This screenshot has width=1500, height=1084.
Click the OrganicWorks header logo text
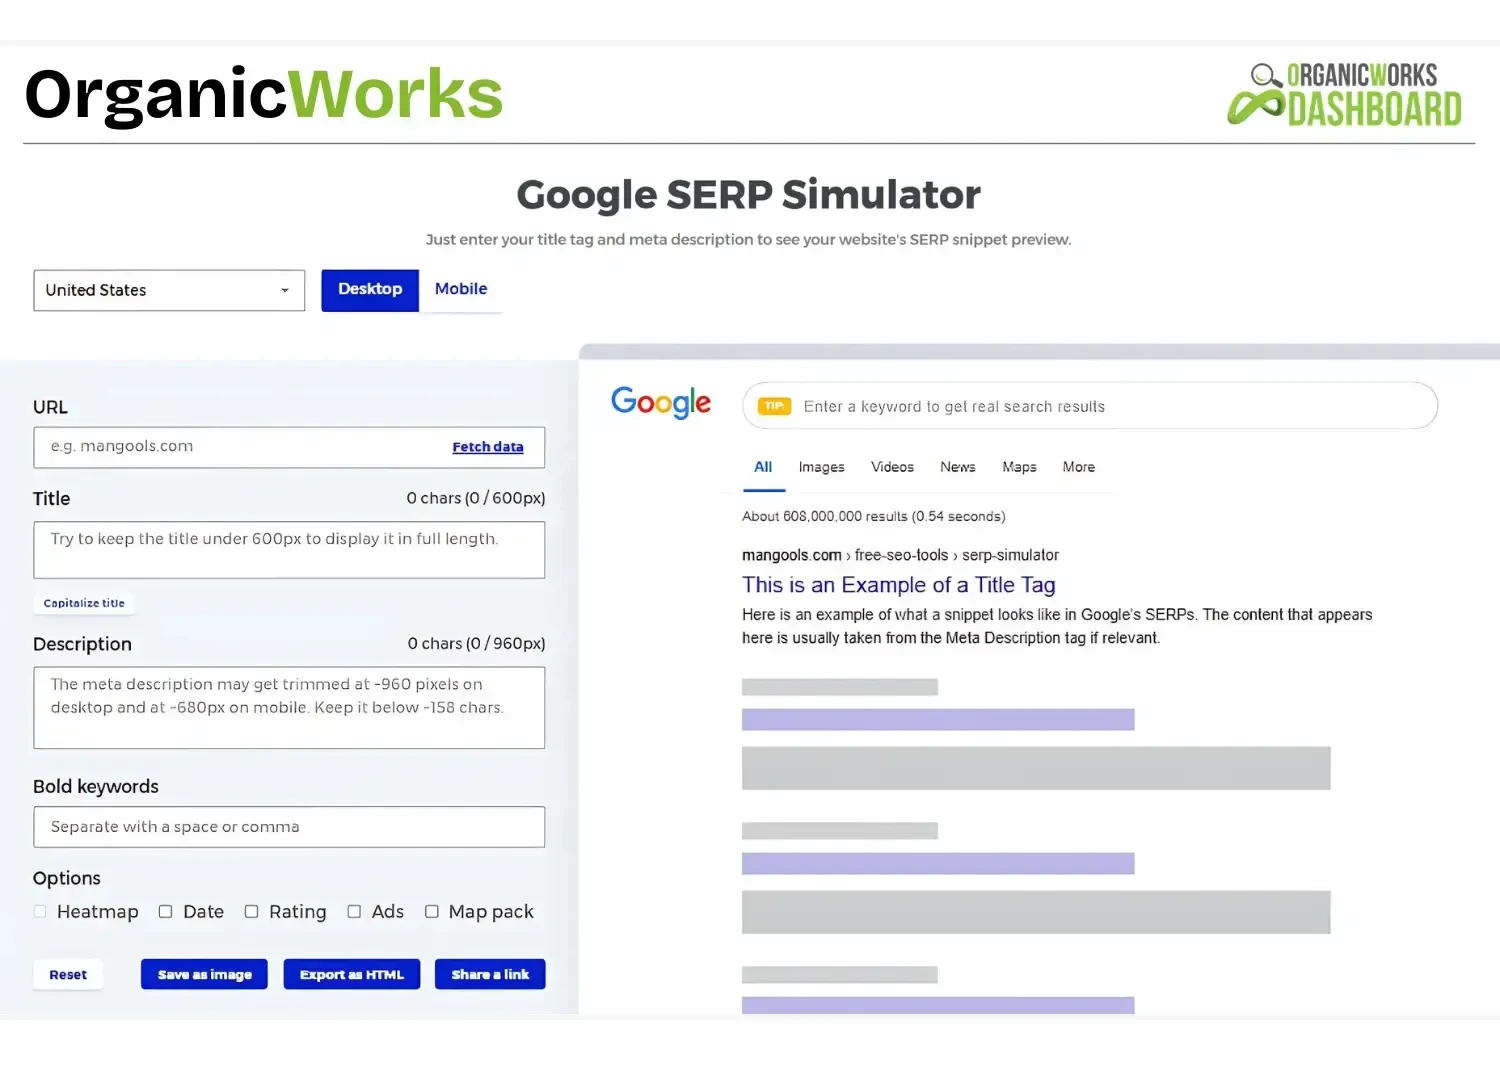pyautogui.click(x=264, y=94)
